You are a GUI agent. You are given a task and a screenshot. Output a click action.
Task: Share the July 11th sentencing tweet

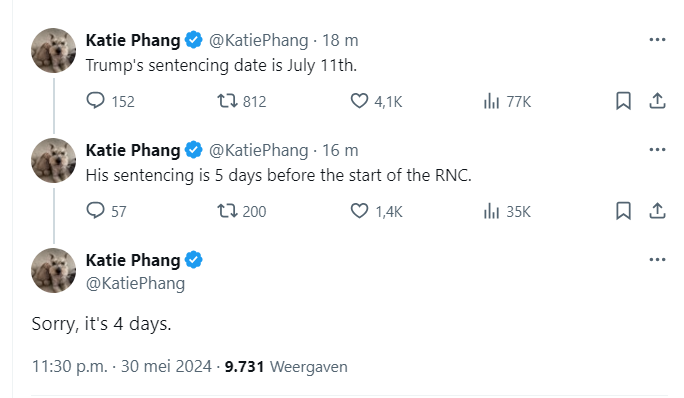[x=657, y=101]
